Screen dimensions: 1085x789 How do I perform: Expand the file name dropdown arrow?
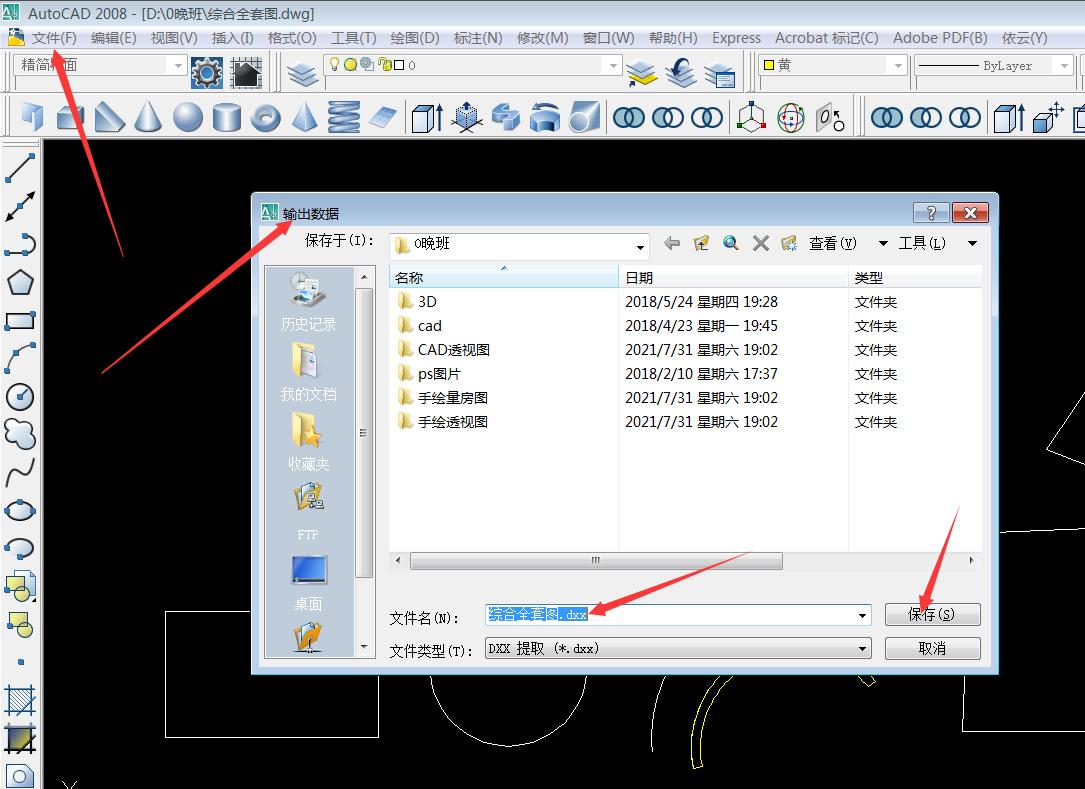(x=862, y=615)
